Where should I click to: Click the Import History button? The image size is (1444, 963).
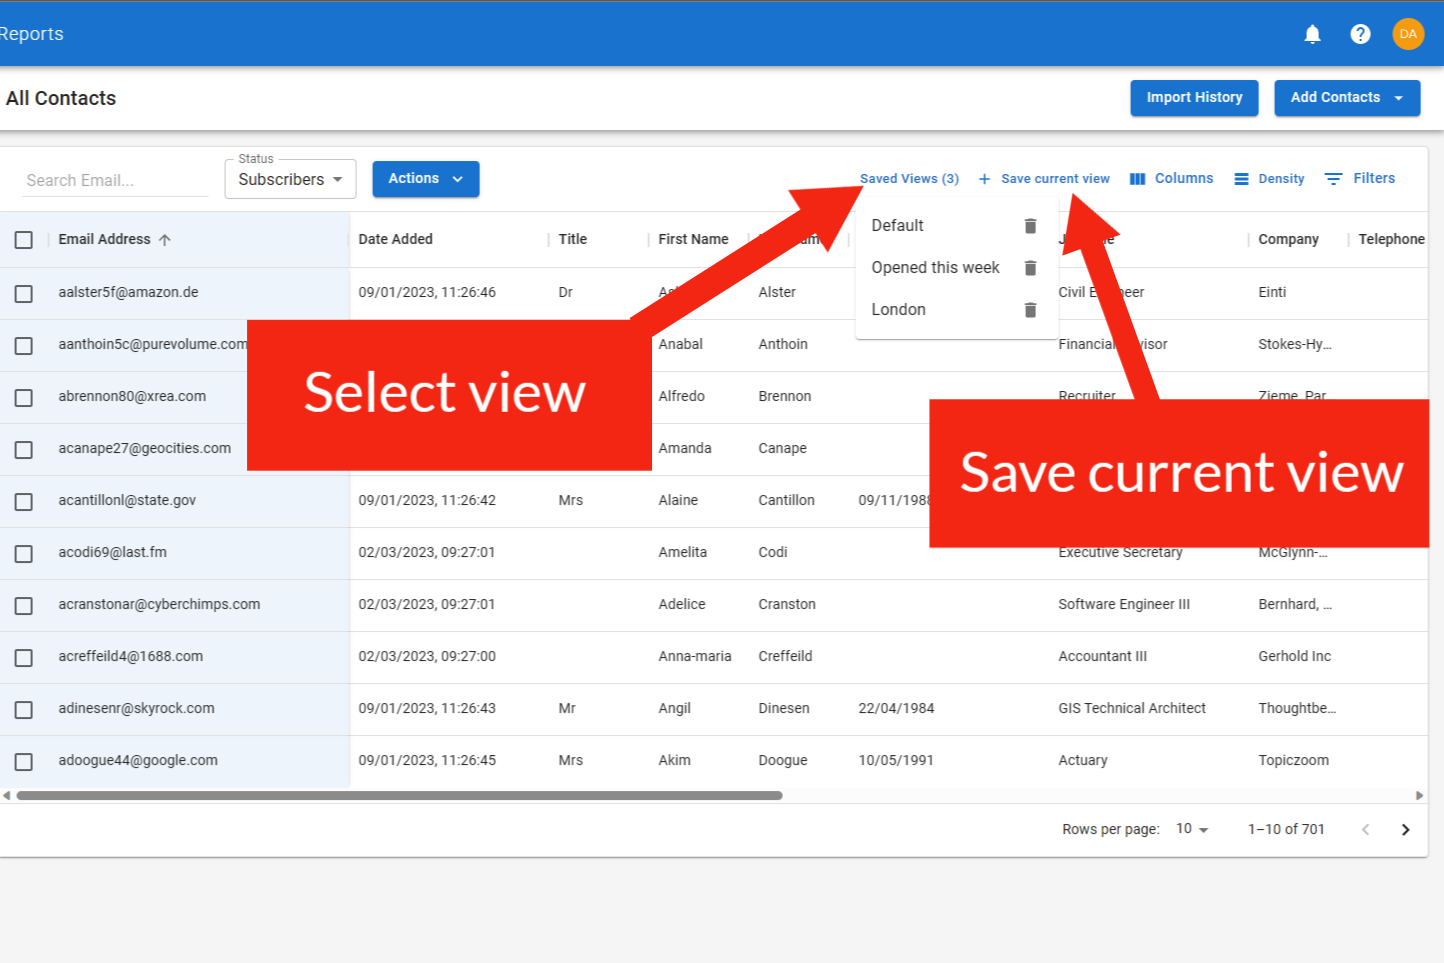click(x=1194, y=98)
